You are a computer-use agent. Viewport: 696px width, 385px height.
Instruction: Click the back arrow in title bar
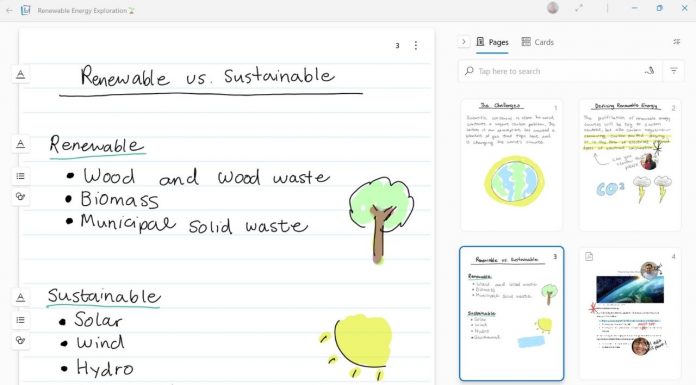[x=9, y=10]
